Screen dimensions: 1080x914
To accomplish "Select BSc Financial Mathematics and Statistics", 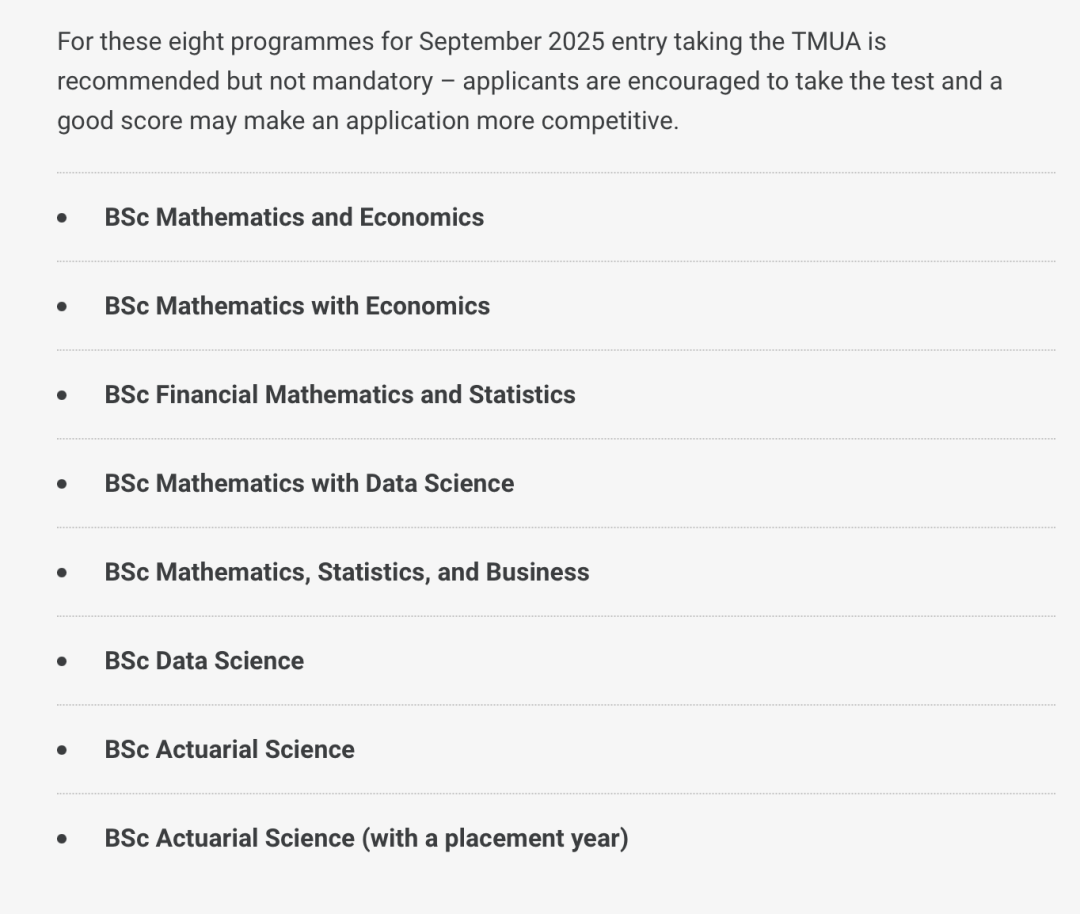I will (x=340, y=395).
